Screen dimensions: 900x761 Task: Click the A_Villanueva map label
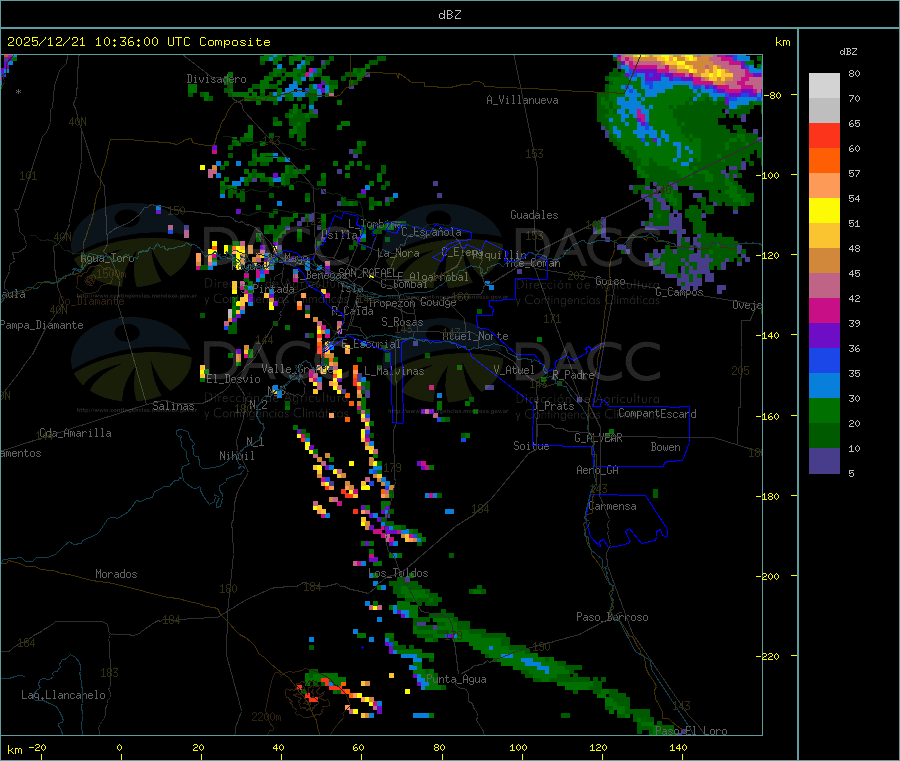[x=522, y=100]
